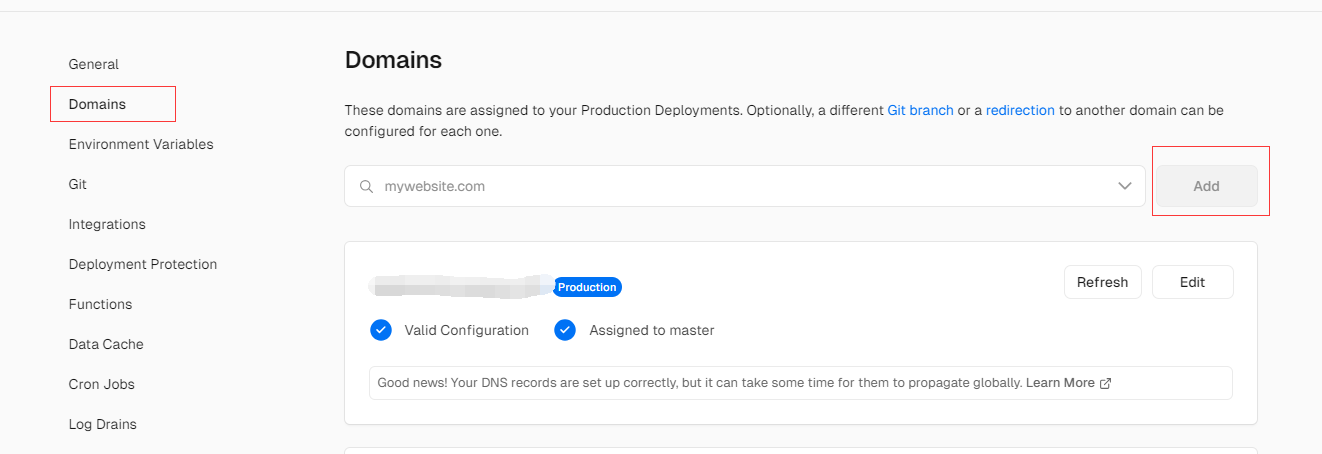Click the Edit button for the domain

point(1192,282)
